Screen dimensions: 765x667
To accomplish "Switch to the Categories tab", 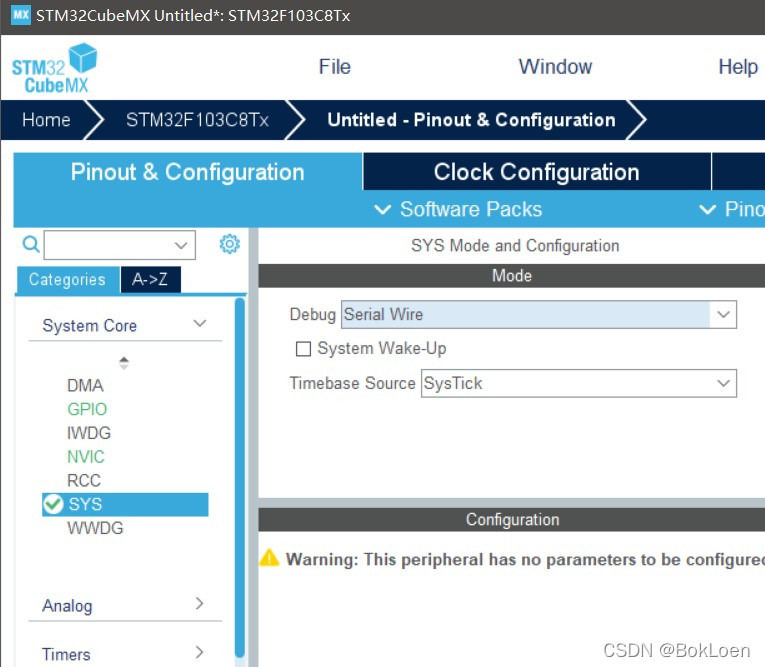I will coord(67,280).
